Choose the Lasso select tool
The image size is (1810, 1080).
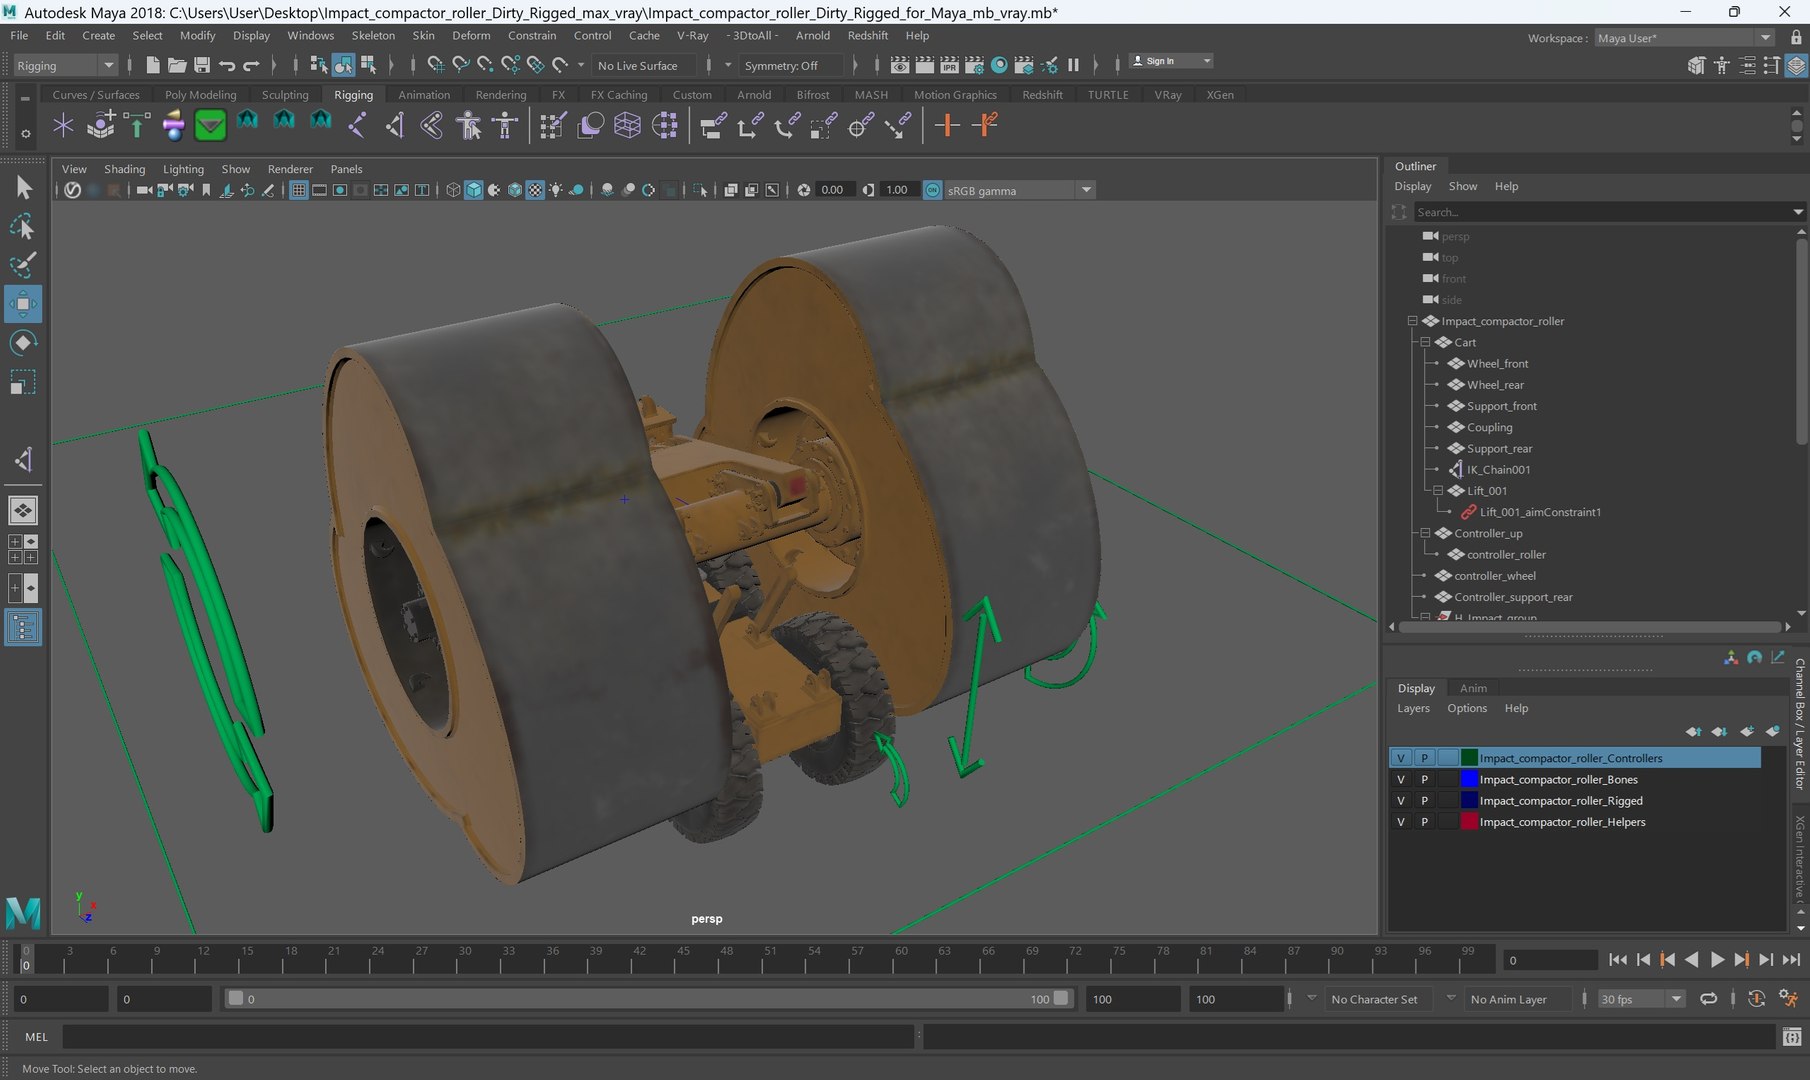click(x=23, y=226)
